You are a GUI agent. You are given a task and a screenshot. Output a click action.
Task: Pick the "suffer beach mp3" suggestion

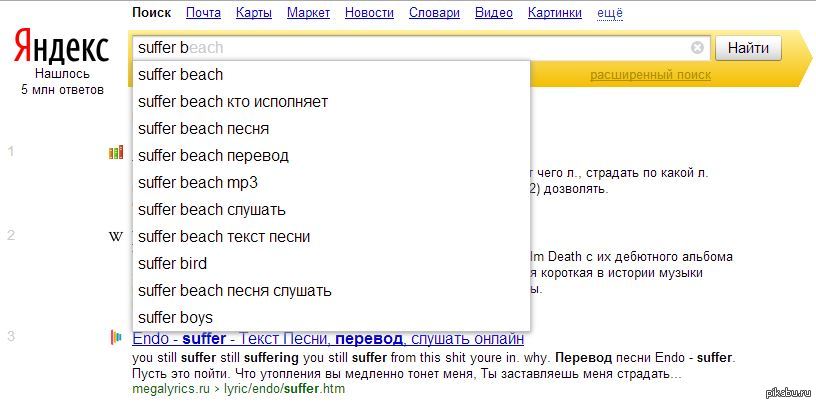click(x=198, y=183)
